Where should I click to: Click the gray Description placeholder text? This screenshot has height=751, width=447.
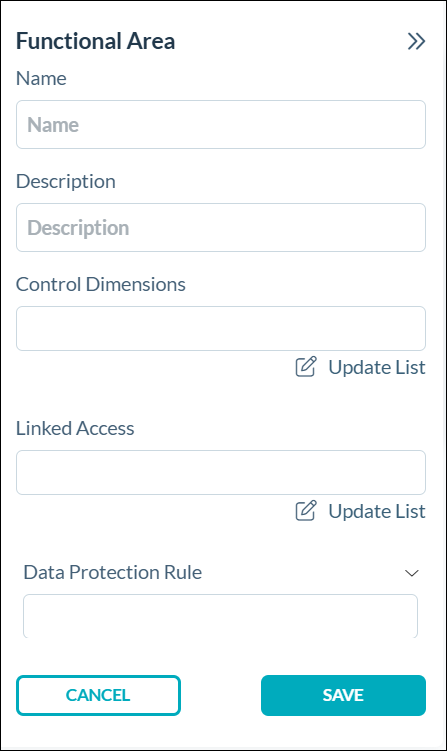tap(78, 228)
